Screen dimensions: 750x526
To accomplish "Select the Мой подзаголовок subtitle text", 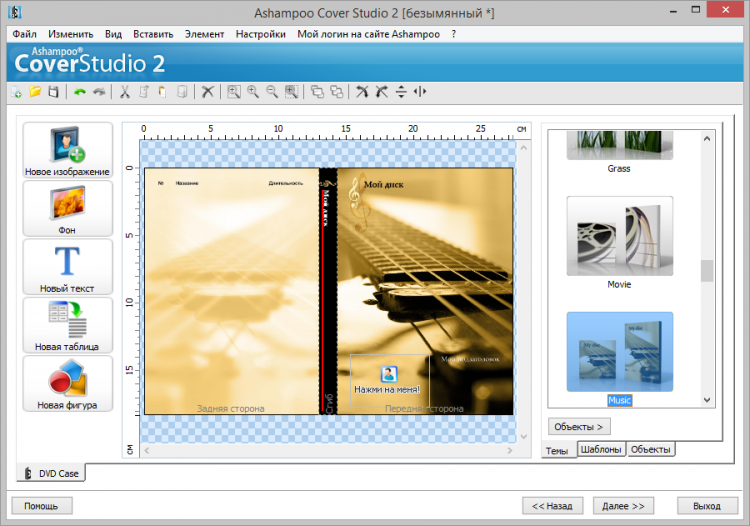I will [470, 359].
